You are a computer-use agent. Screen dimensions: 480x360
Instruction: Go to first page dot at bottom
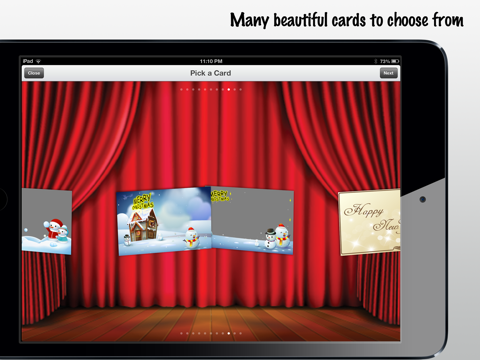click(181, 333)
